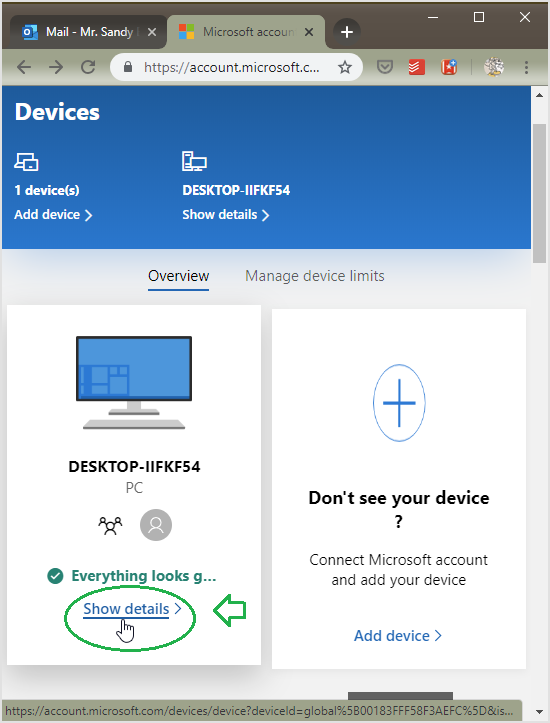Image resolution: width=550 pixels, height=723 pixels.
Task: Click the circled plus add device icon
Action: point(399,403)
